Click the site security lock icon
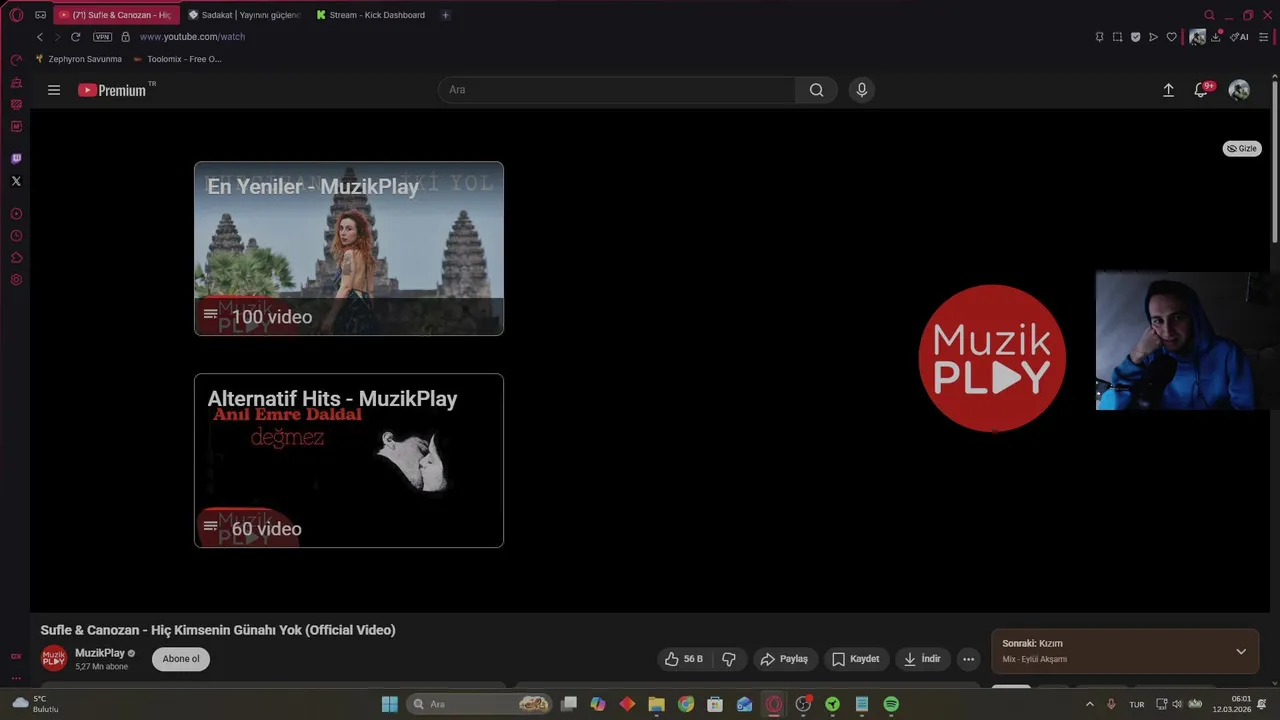 (125, 37)
